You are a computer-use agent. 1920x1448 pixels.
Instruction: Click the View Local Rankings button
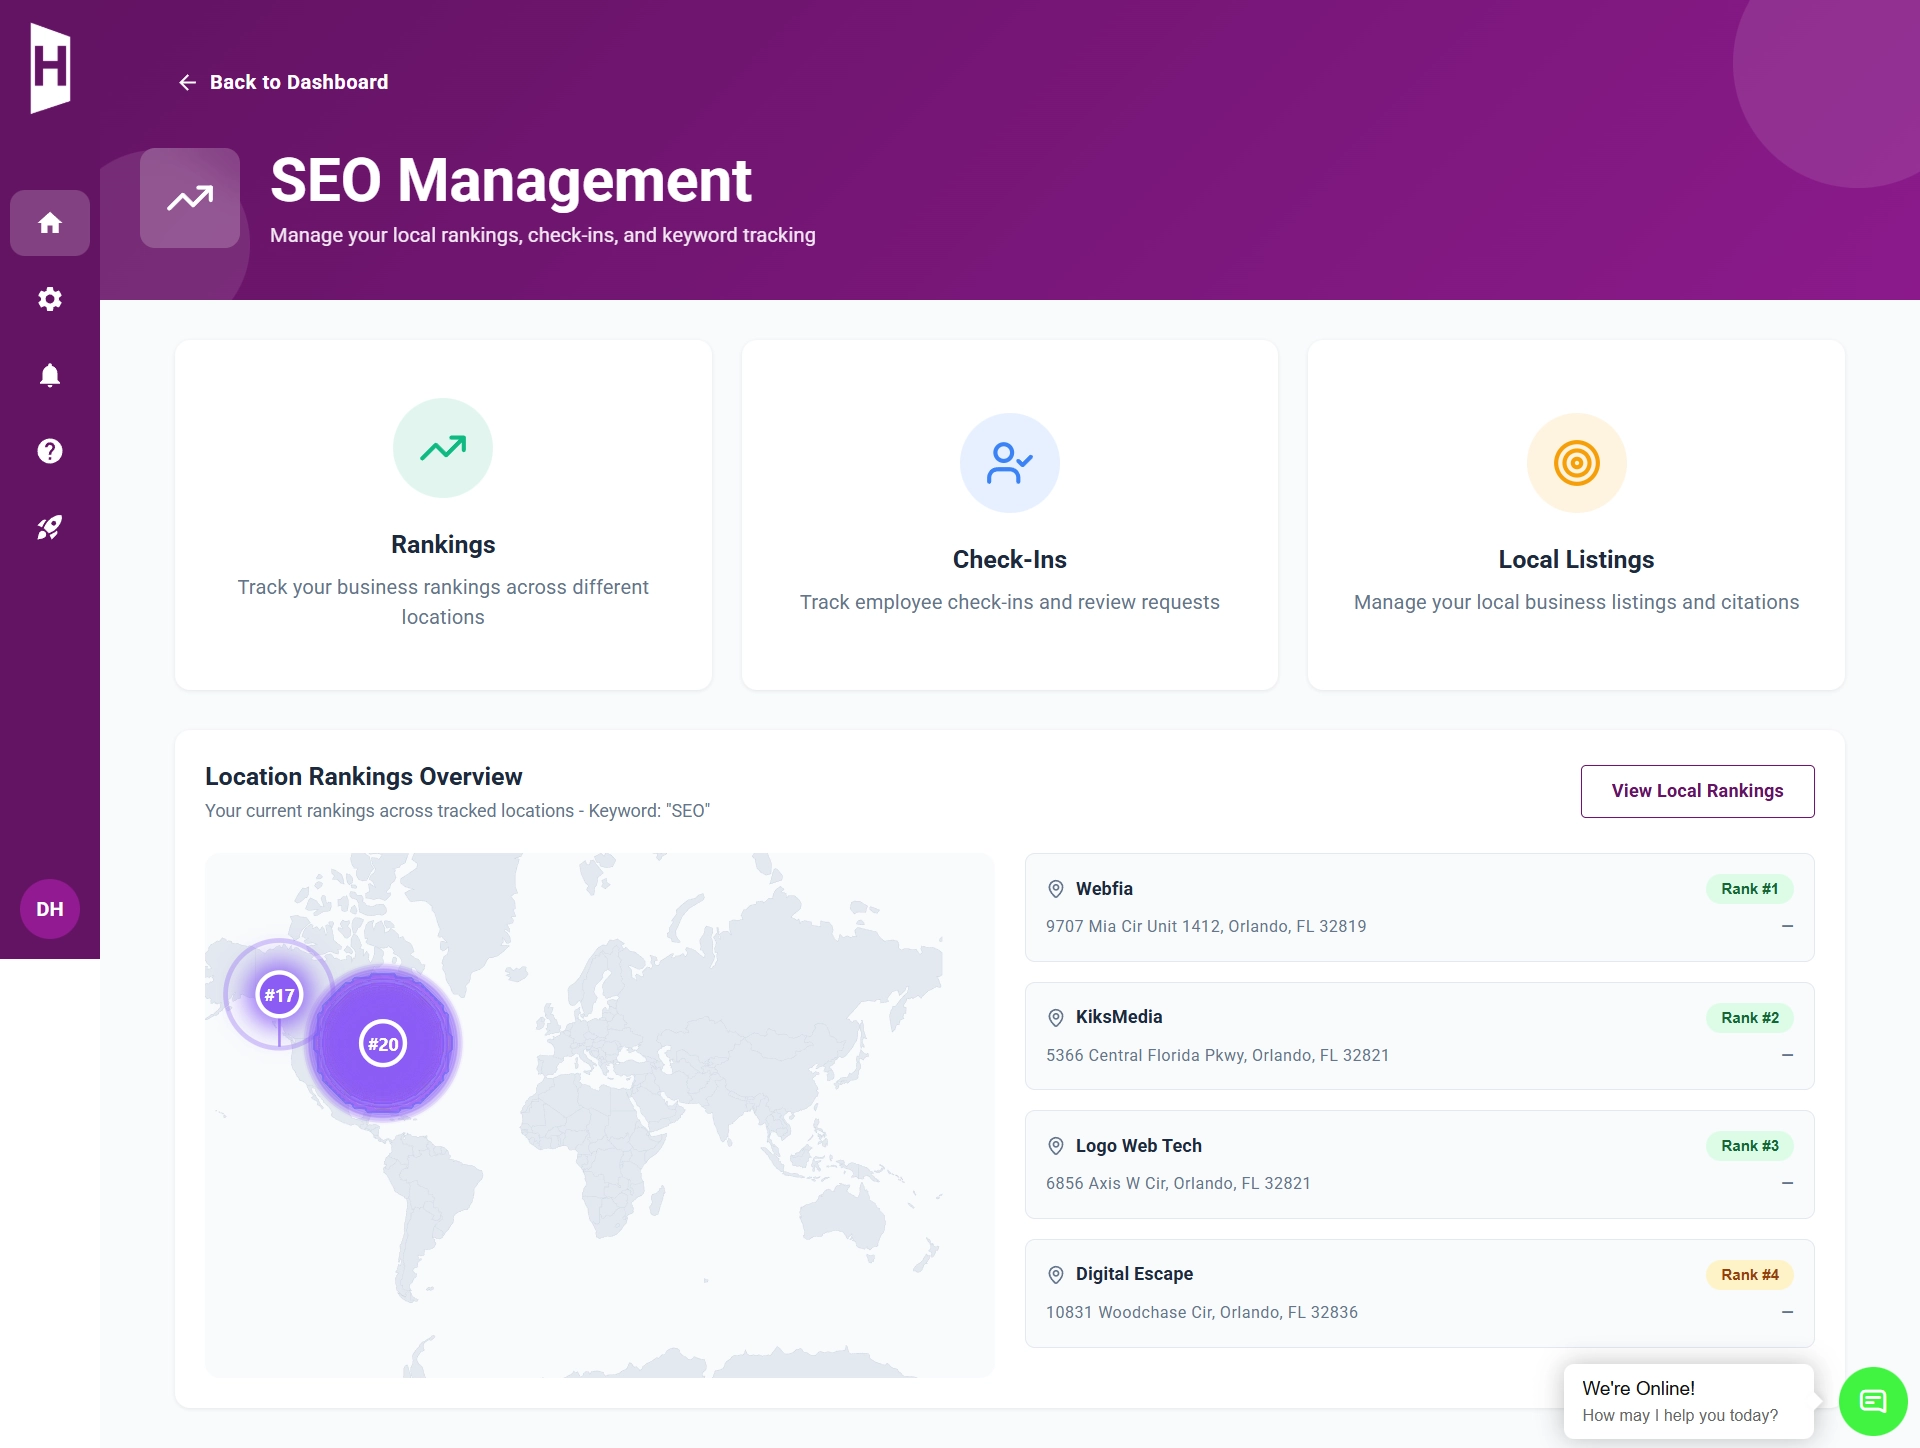pos(1696,790)
